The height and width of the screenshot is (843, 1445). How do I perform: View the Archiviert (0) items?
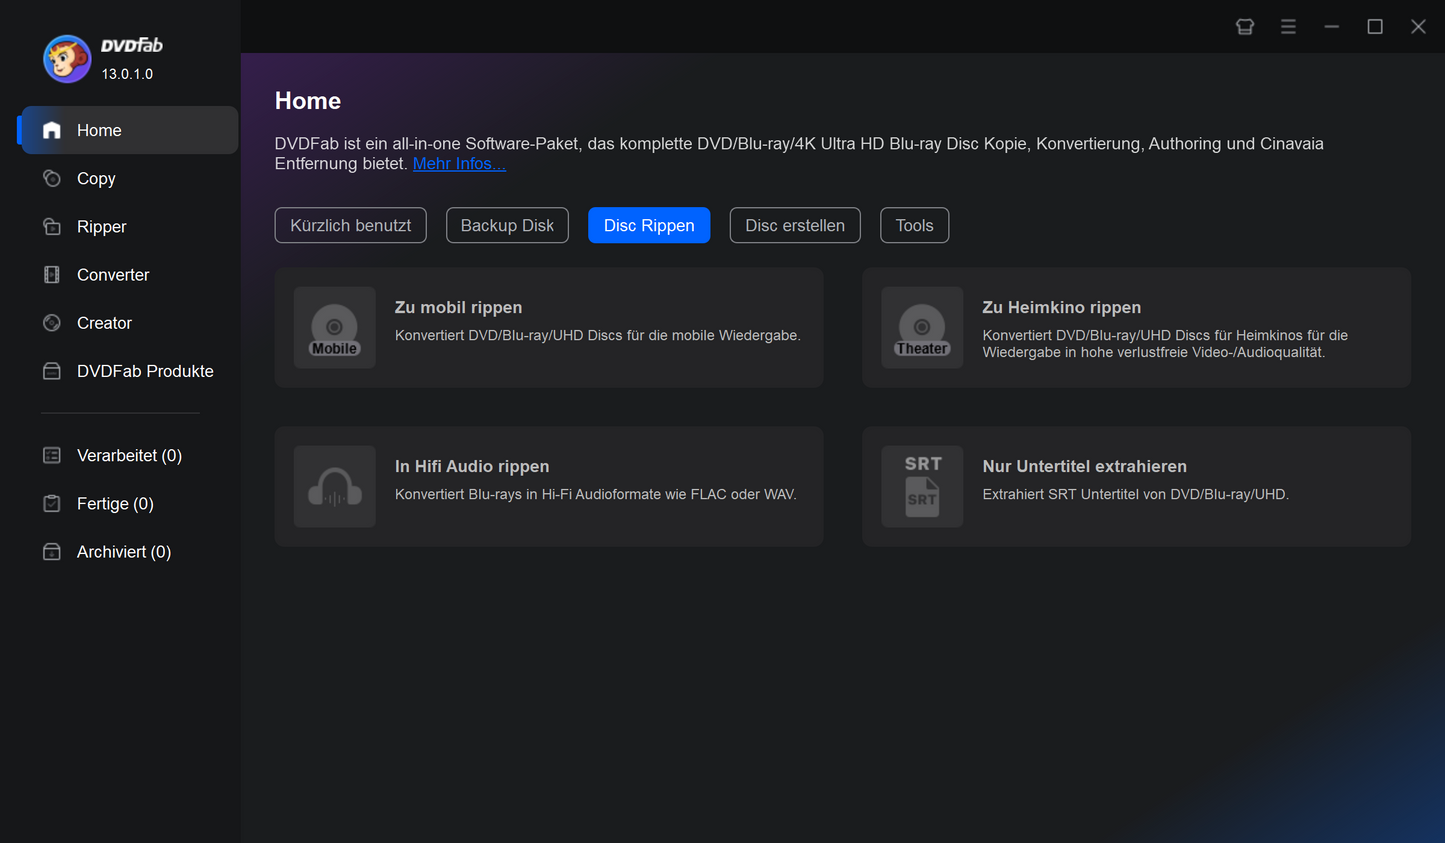pyautogui.click(x=123, y=552)
